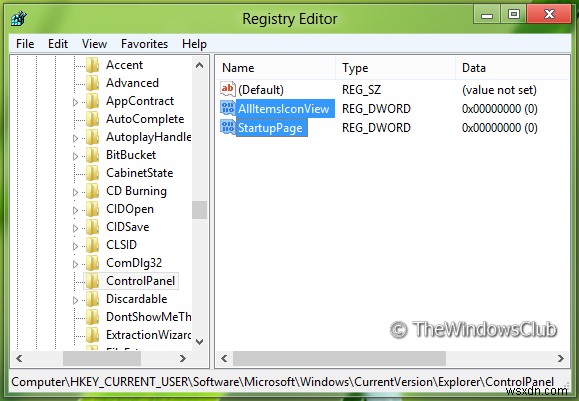The height and width of the screenshot is (401, 579).
Task: Minimize the Registry Editor window
Action: click(487, 15)
